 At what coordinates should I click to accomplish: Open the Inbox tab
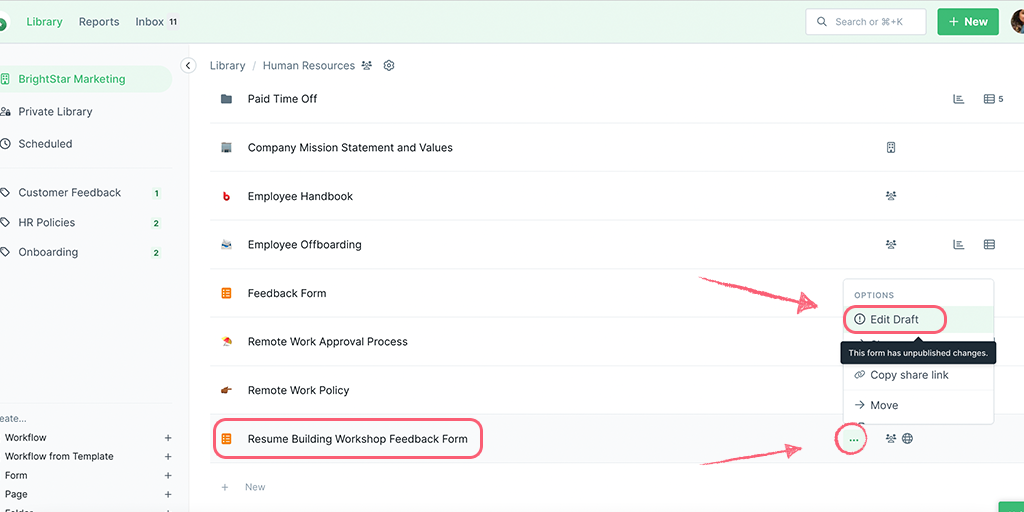tap(150, 22)
